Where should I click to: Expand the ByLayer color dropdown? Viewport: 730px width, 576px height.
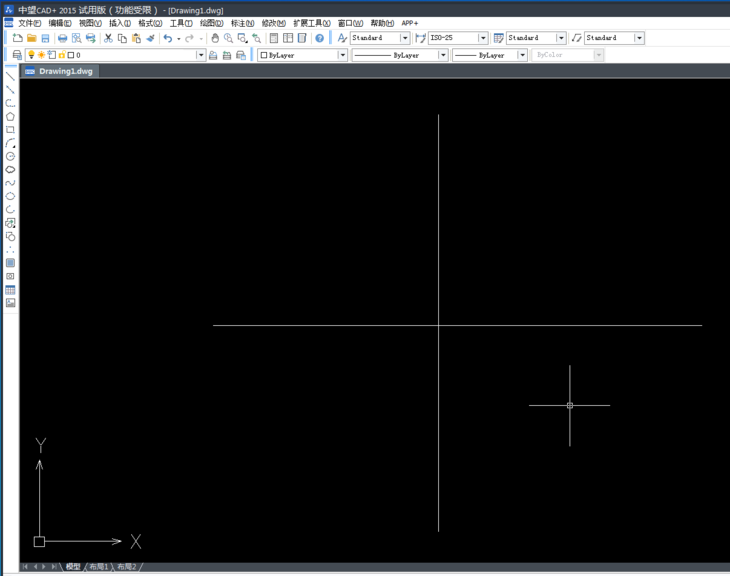342,55
